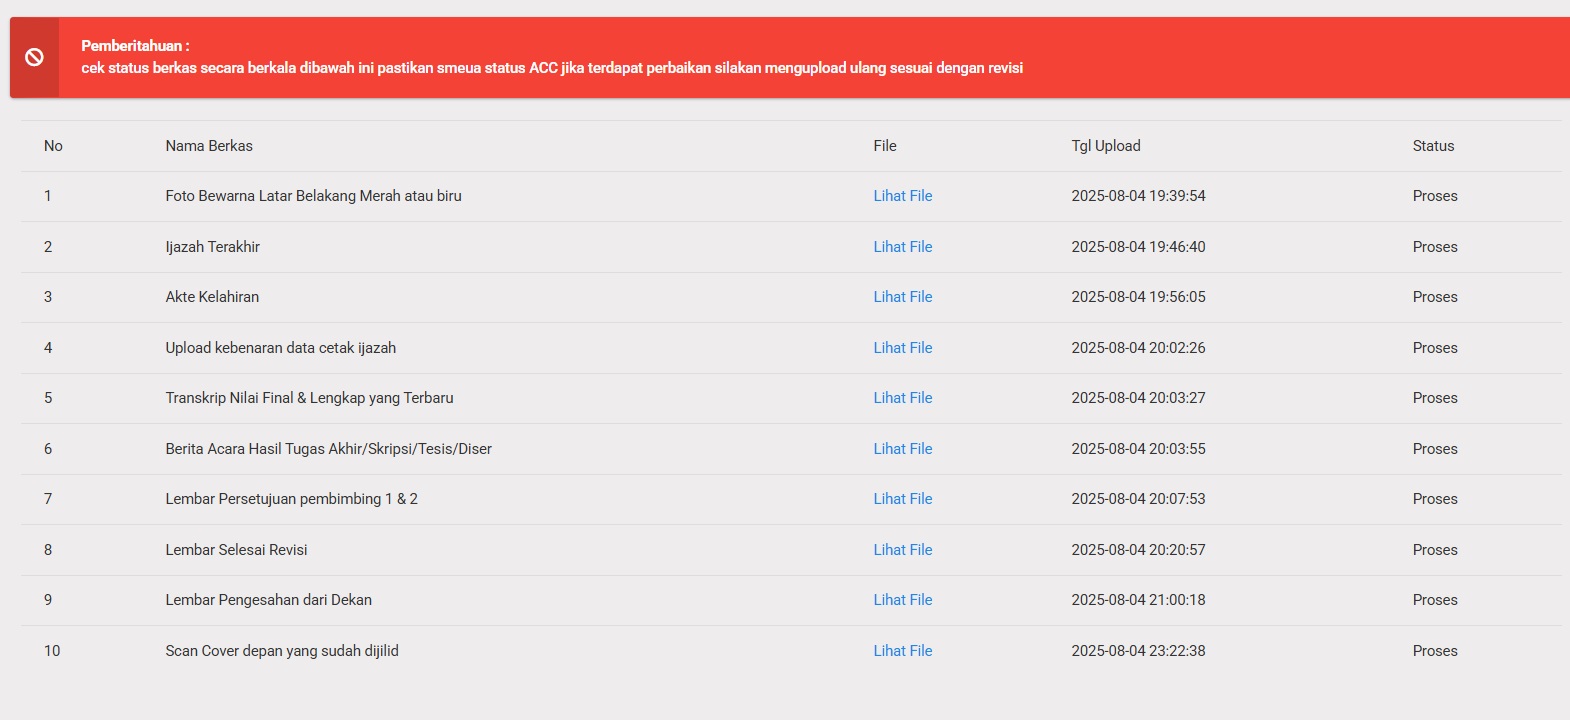This screenshot has width=1570, height=720.
Task: Click the No column header
Action: tap(53, 146)
